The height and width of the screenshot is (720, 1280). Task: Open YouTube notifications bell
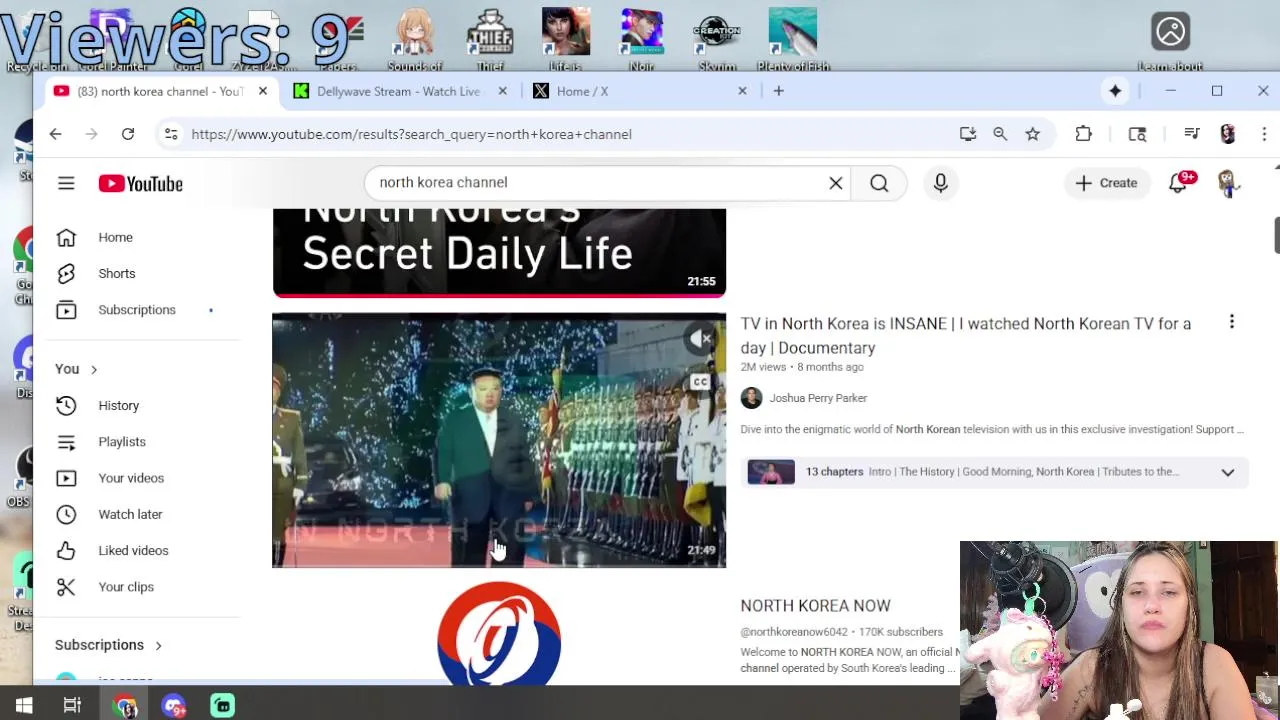(1179, 183)
